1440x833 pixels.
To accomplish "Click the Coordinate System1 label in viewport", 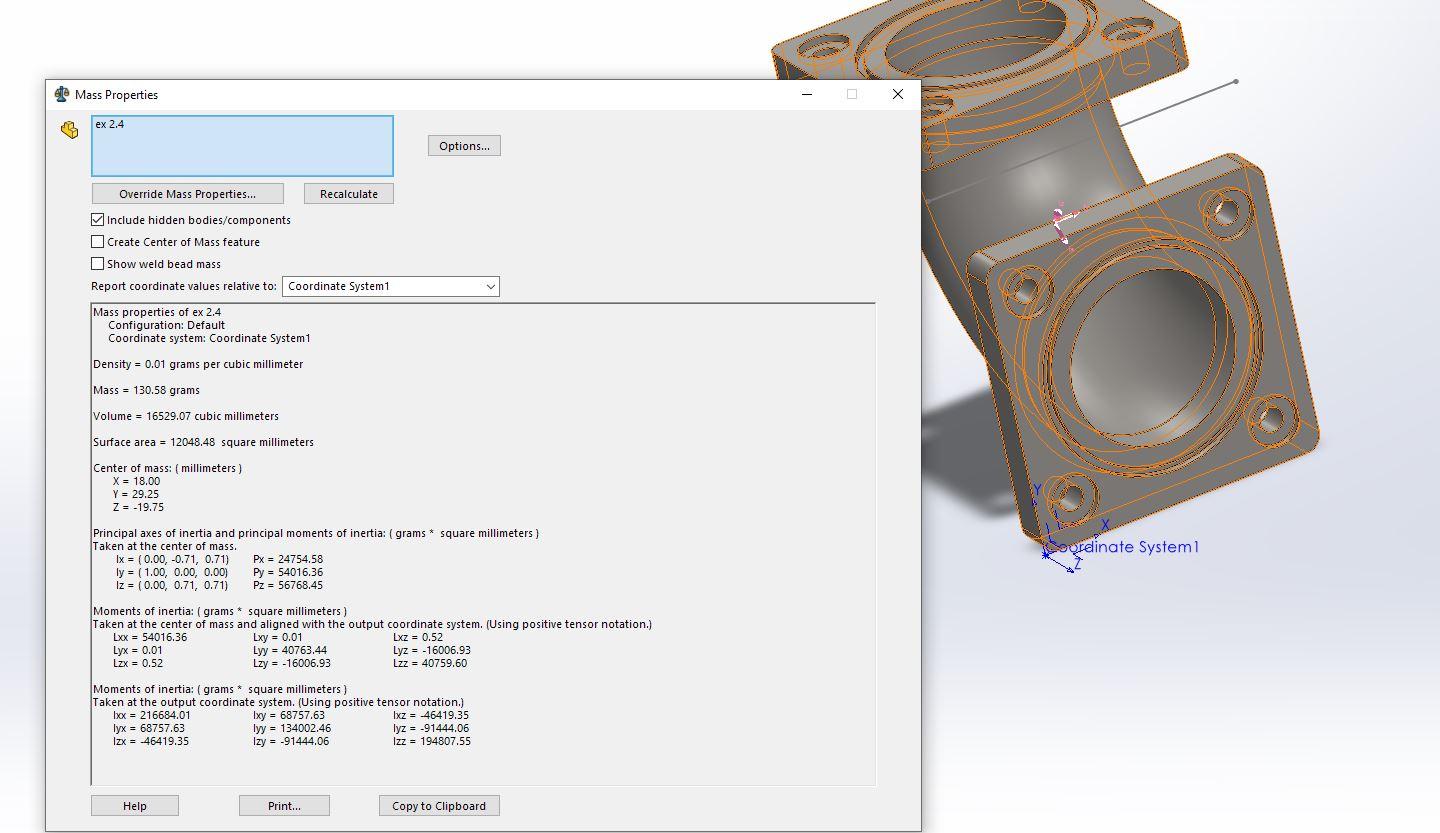I will 1122,547.
